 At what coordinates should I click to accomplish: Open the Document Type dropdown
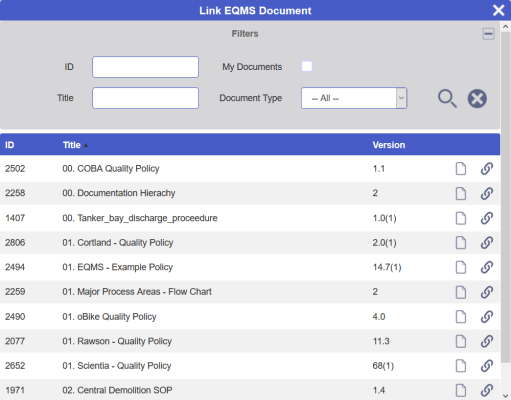point(354,98)
